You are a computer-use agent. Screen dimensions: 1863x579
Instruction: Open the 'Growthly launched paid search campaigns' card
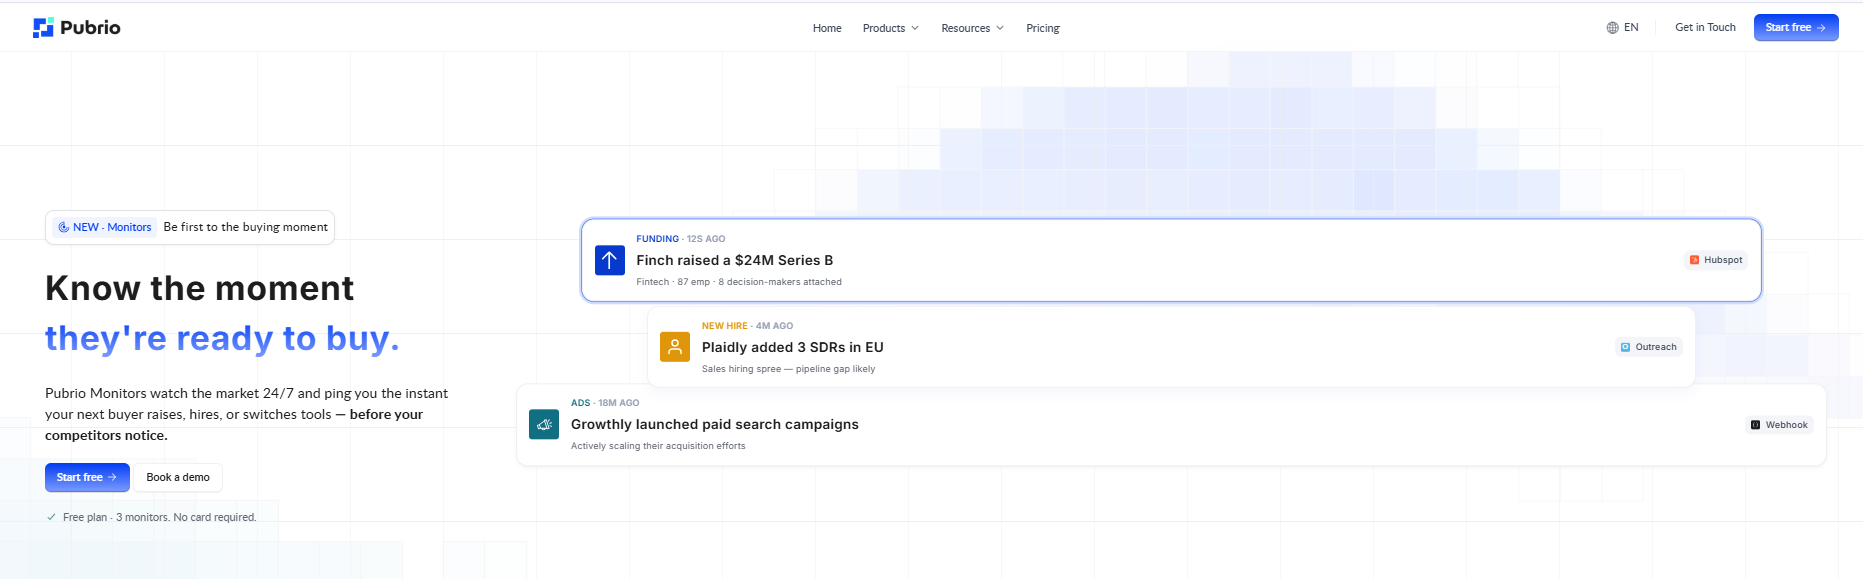[x=1171, y=425]
